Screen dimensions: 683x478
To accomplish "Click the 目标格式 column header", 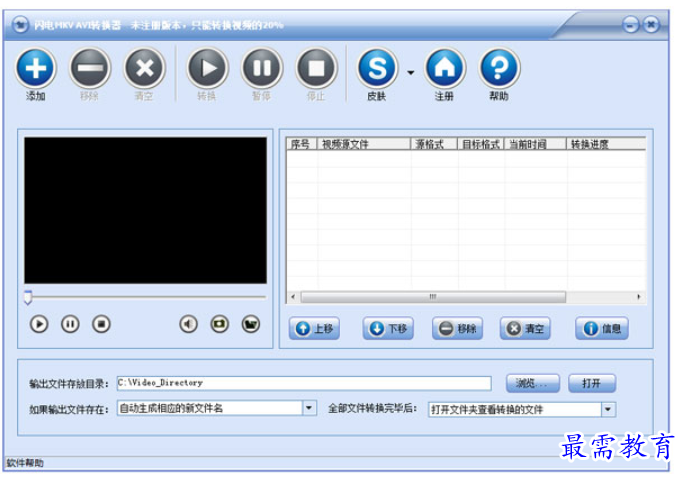I will click(480, 144).
